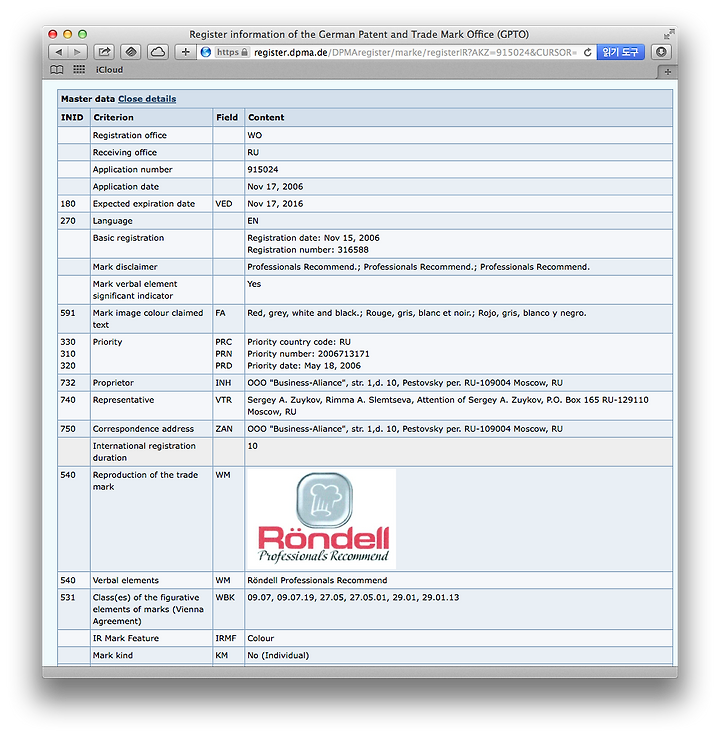Select application number 915024
The width and height of the screenshot is (720, 737).
263,169
